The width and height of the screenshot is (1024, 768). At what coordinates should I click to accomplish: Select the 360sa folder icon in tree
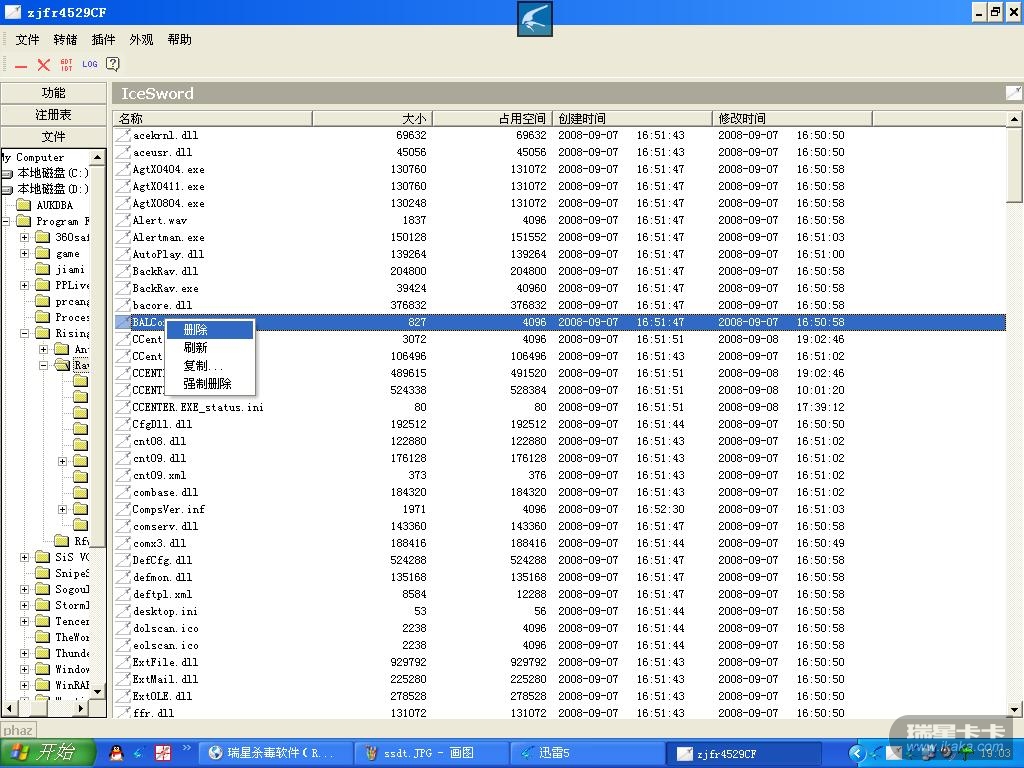[42, 238]
